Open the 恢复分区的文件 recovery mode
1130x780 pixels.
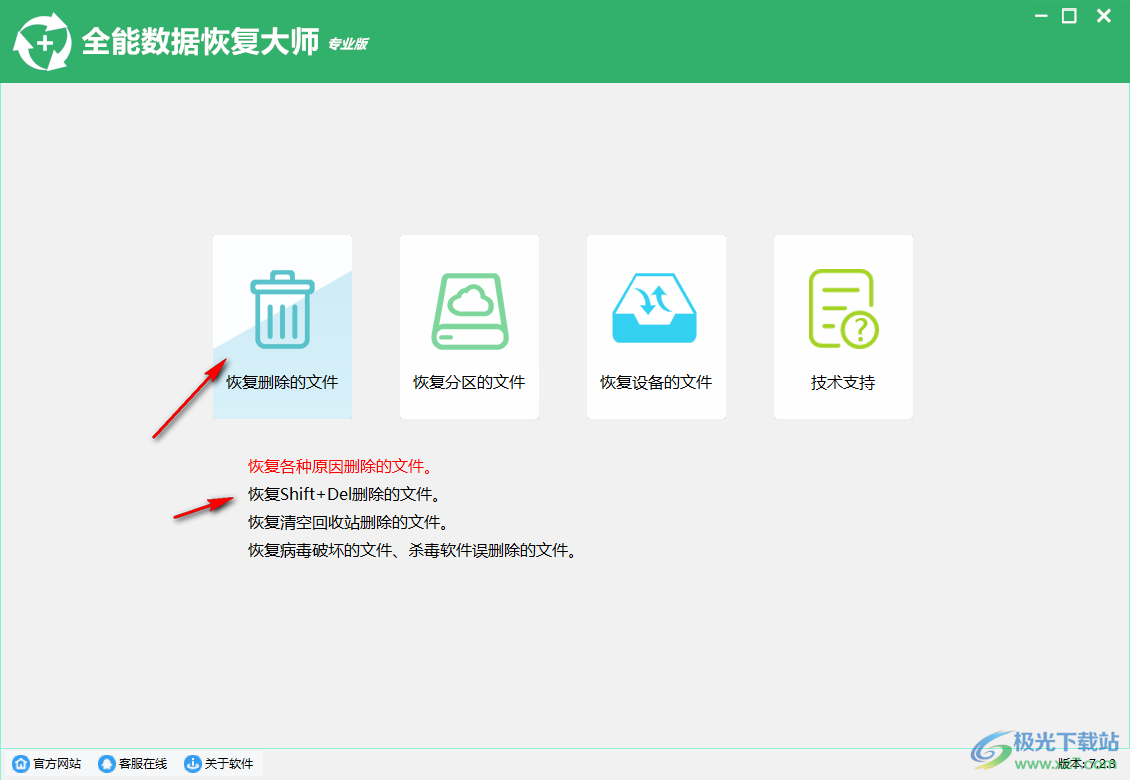click(x=469, y=382)
